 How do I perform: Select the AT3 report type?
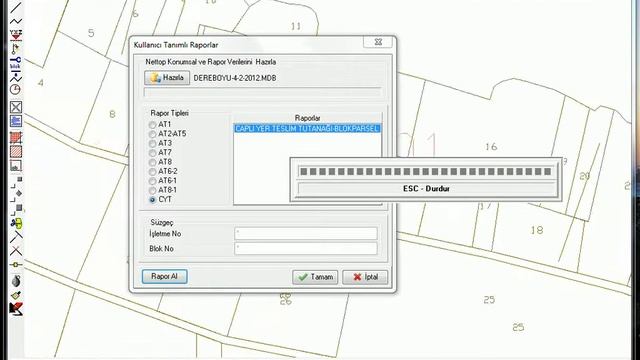click(x=153, y=143)
